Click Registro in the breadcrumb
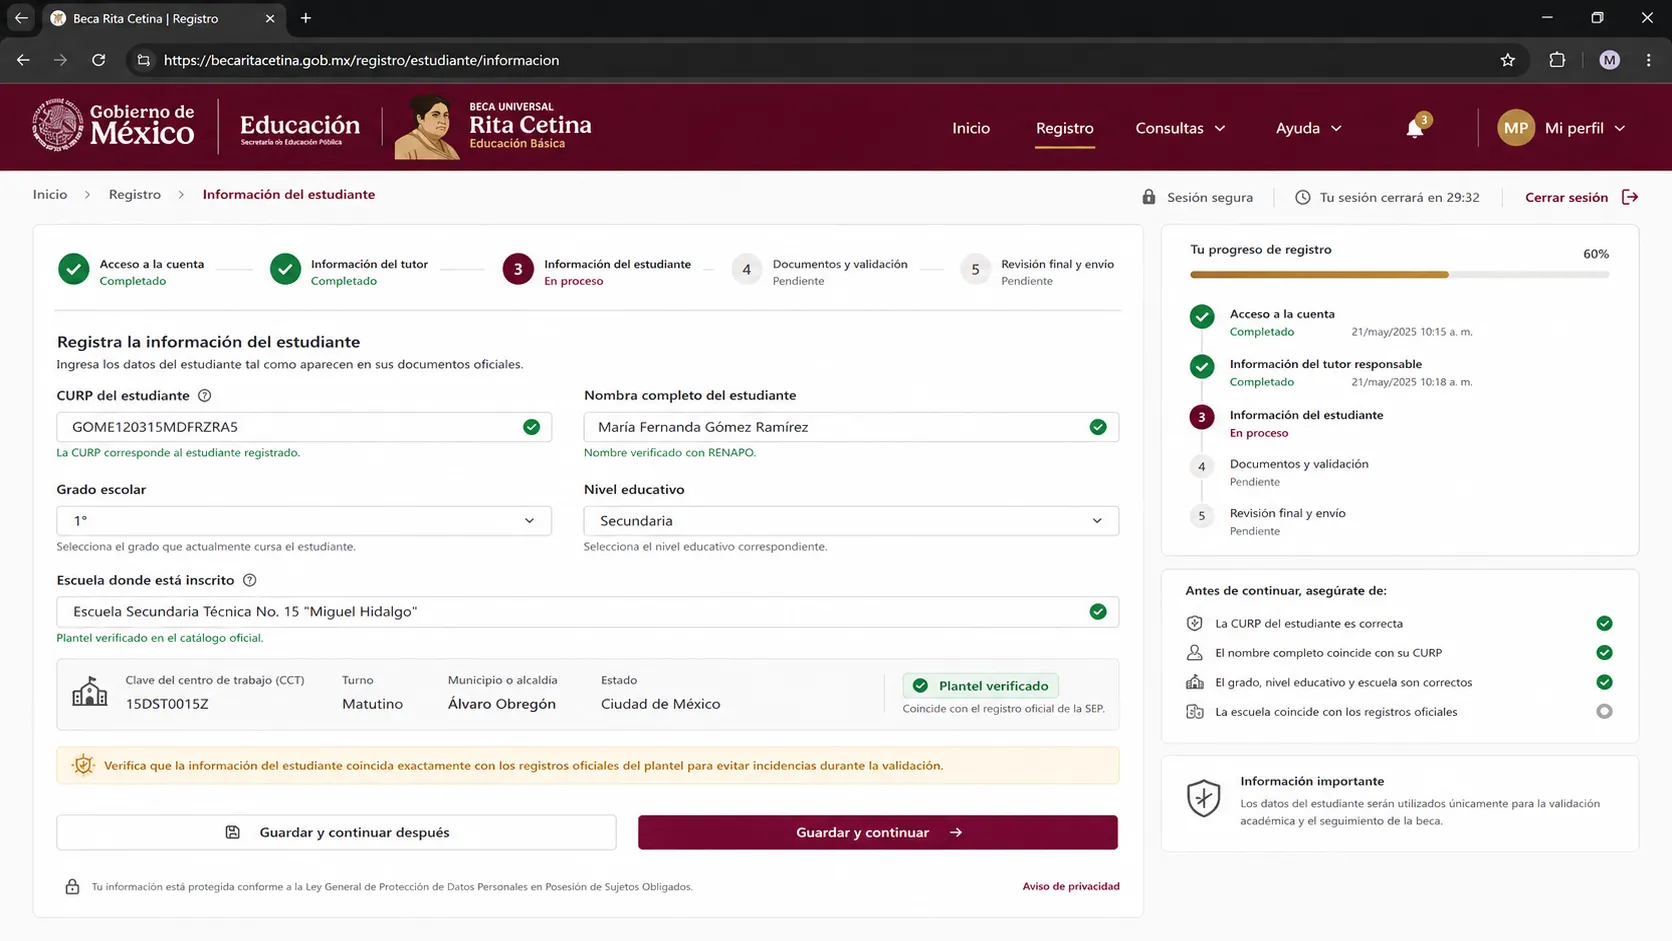Viewport: 1672px width, 941px height. [x=134, y=195]
